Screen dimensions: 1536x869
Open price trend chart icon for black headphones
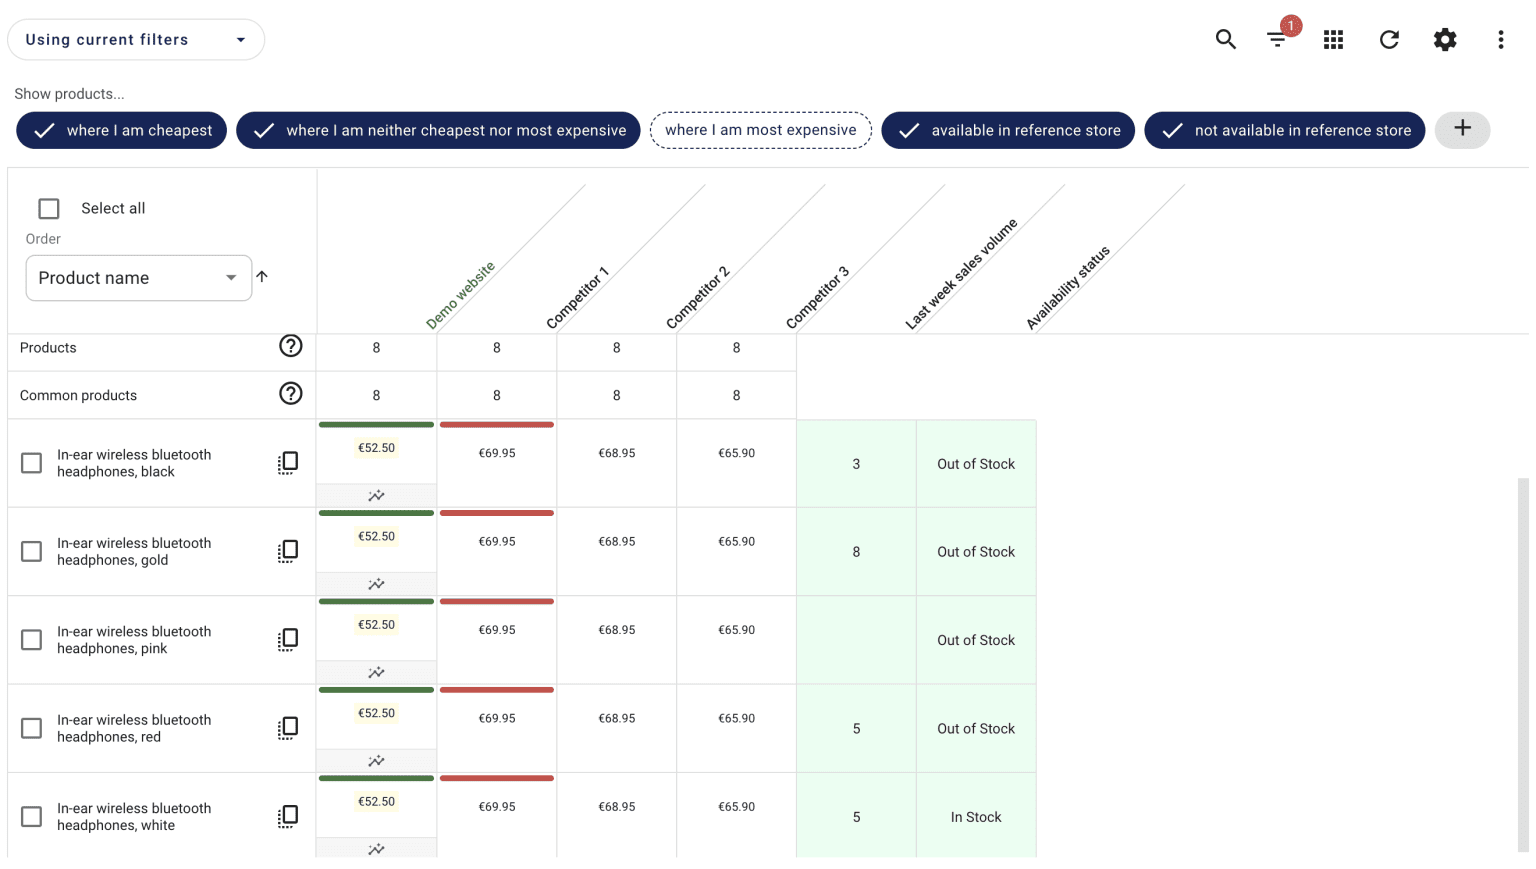pyautogui.click(x=376, y=496)
